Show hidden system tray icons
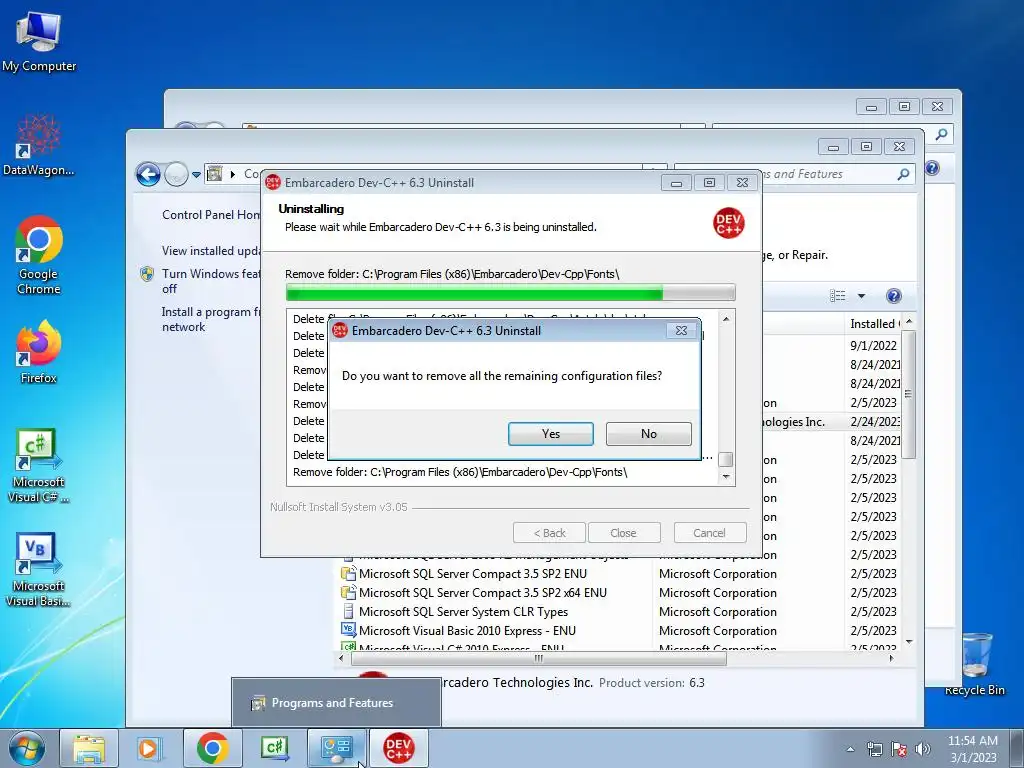Viewport: 1024px width, 768px height. pos(850,749)
